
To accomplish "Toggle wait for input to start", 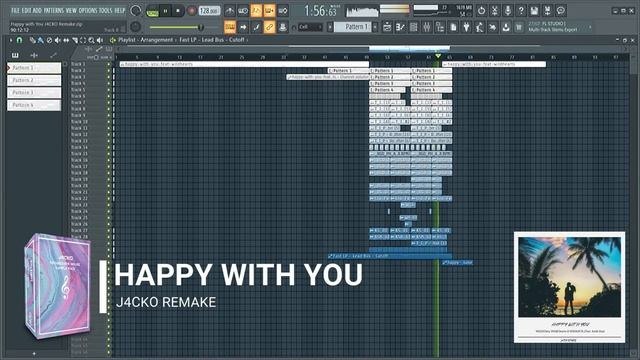I will point(243,11).
